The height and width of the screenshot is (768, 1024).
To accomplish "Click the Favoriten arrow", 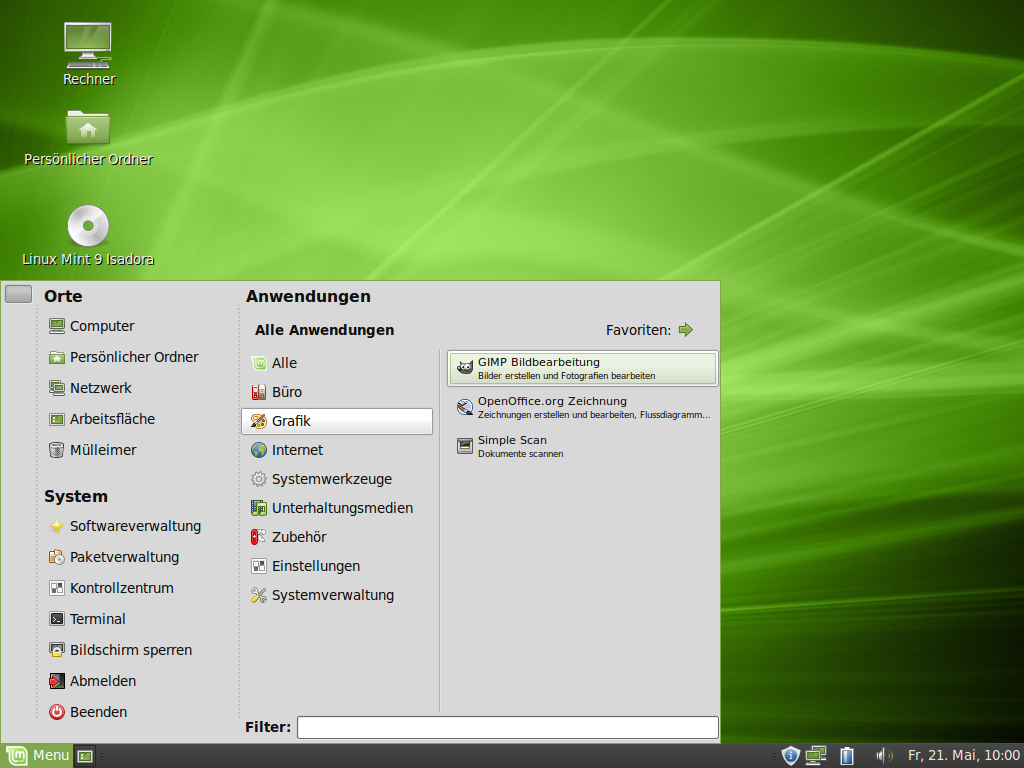I will (x=687, y=329).
